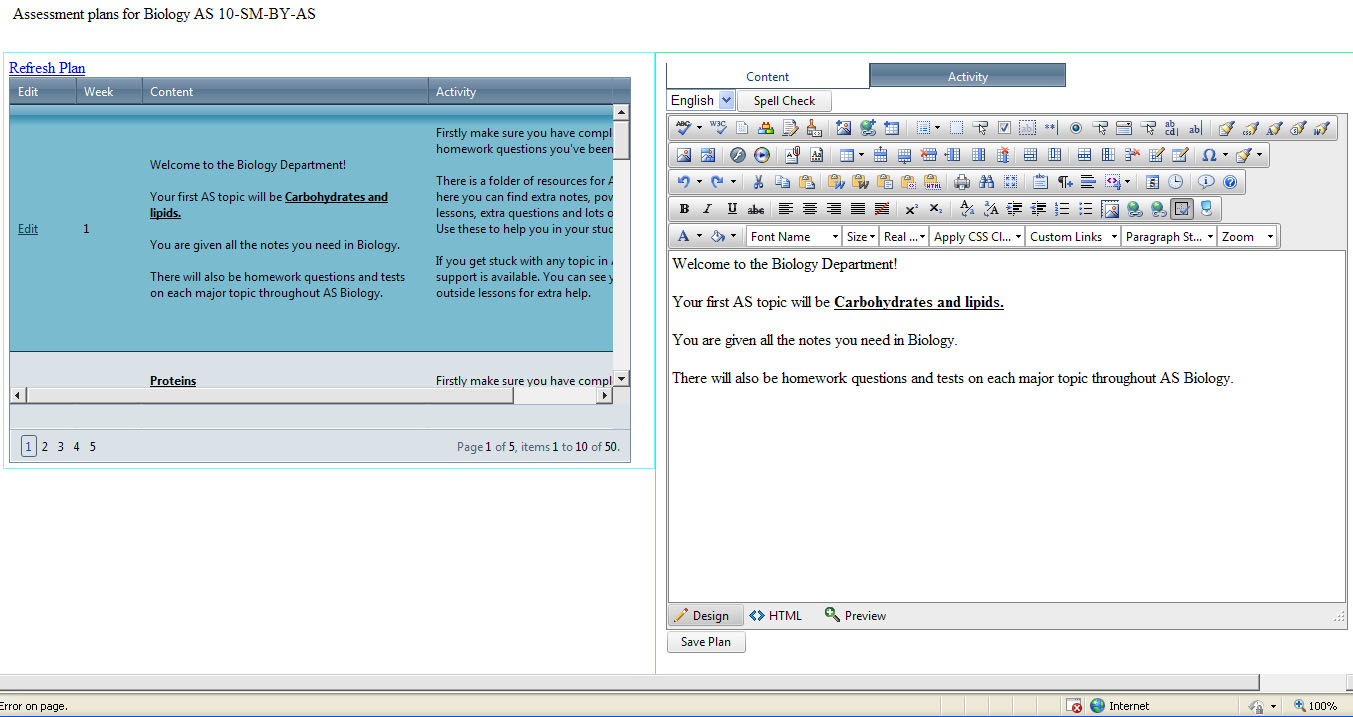Screen dimensions: 1353x717
Task: Click the Word formatting stripper broom
Action: pyautogui.click(x=1322, y=128)
